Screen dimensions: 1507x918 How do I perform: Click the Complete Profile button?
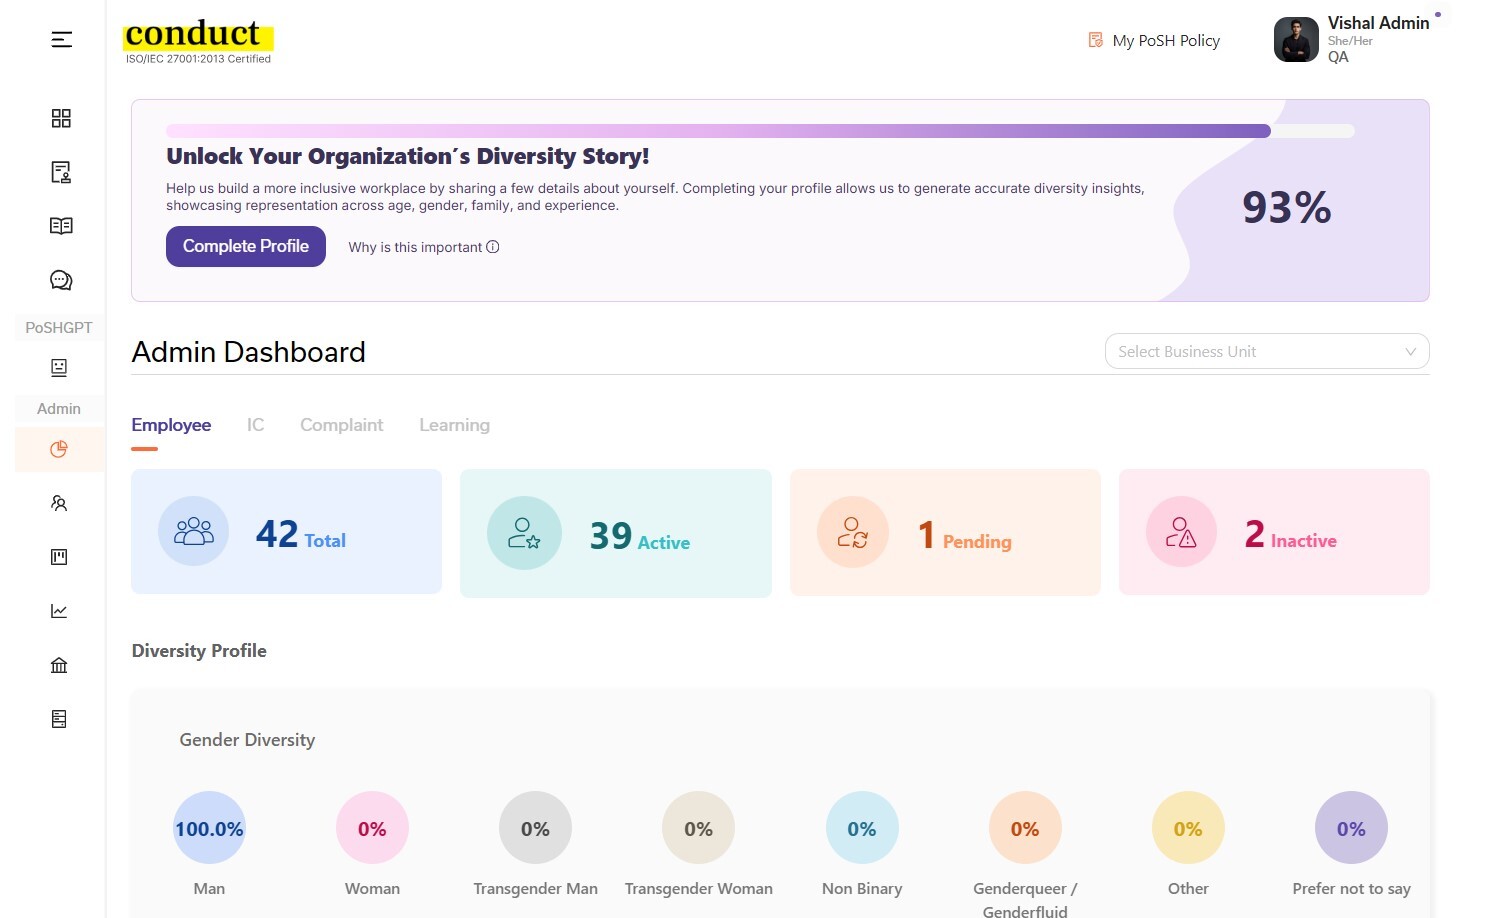[x=245, y=246]
